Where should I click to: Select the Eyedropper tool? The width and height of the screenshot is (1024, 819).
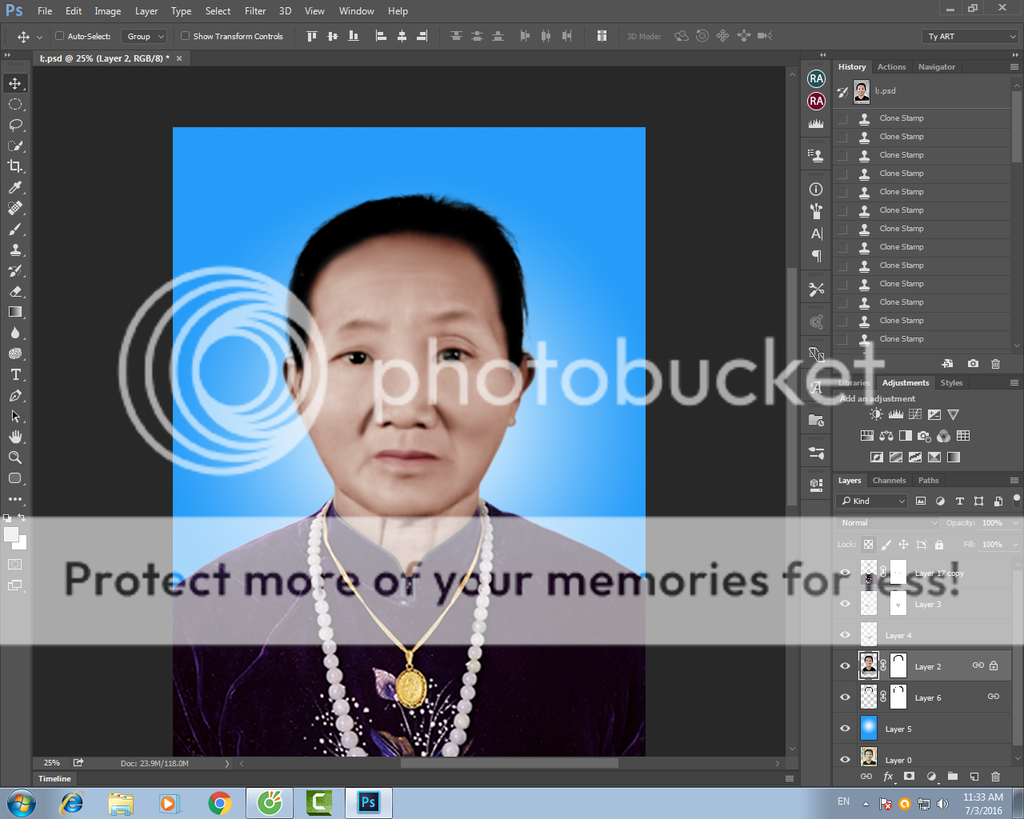point(15,187)
